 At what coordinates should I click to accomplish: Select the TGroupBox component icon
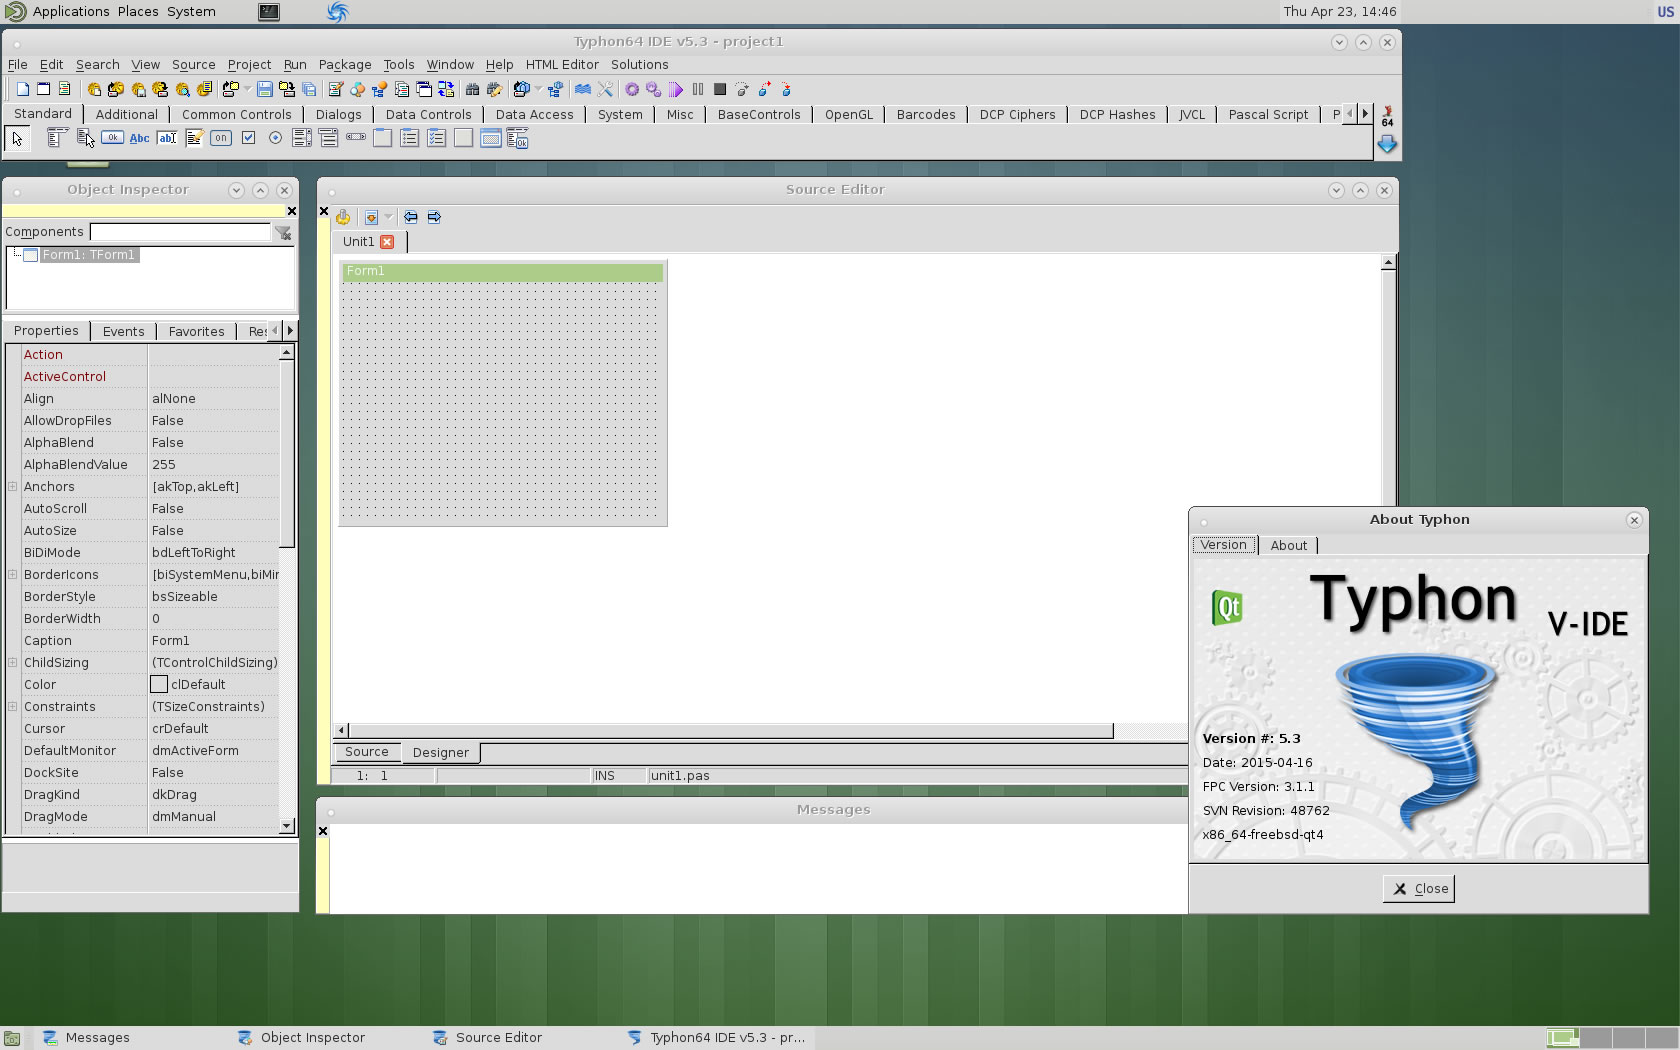pyautogui.click(x=383, y=138)
